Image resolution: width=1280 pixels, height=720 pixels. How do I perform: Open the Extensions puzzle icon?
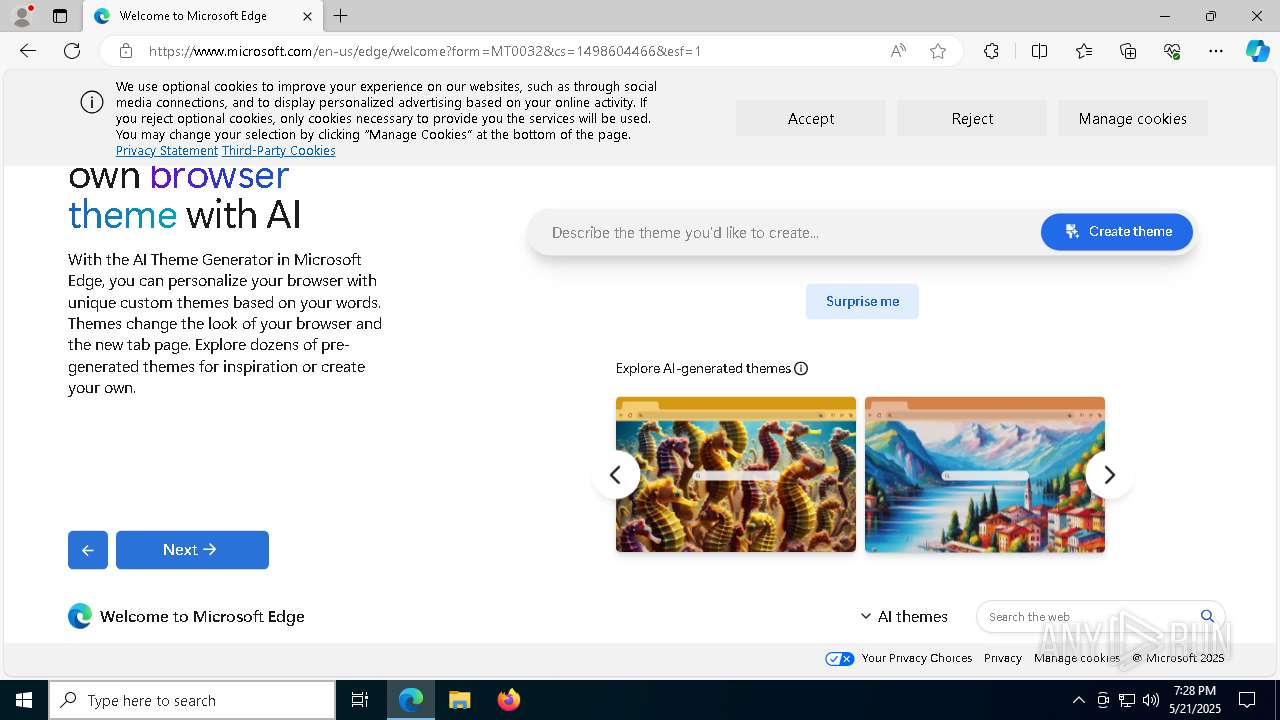[991, 51]
